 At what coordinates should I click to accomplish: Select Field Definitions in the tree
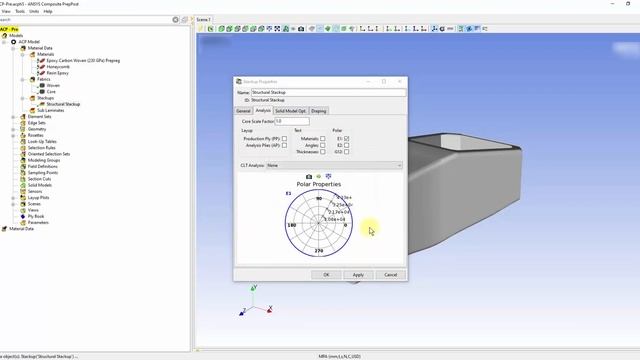coord(42,167)
